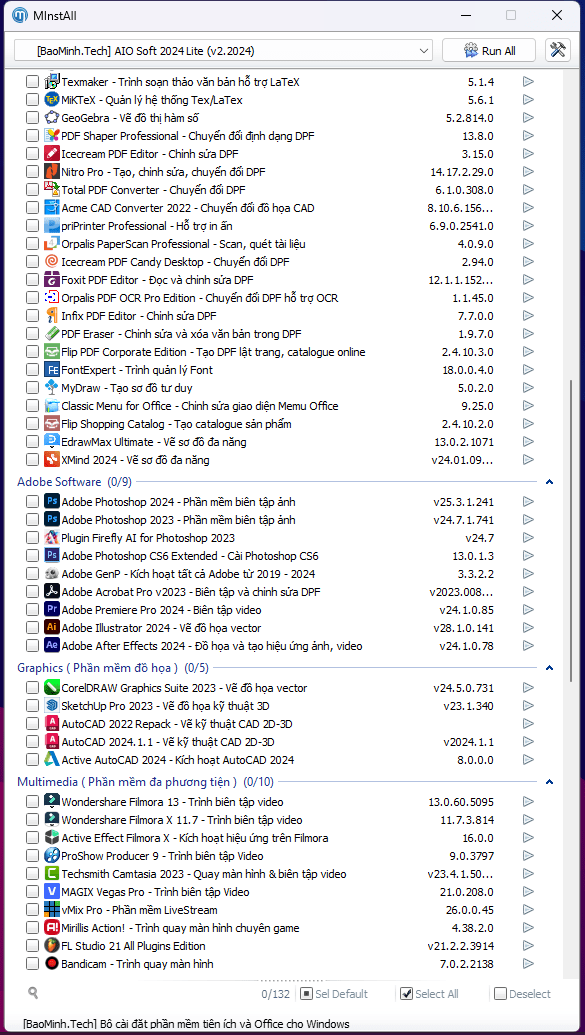The width and height of the screenshot is (585, 1035).
Task: Run ProShow Producer 9 with its play arrow
Action: point(528,856)
